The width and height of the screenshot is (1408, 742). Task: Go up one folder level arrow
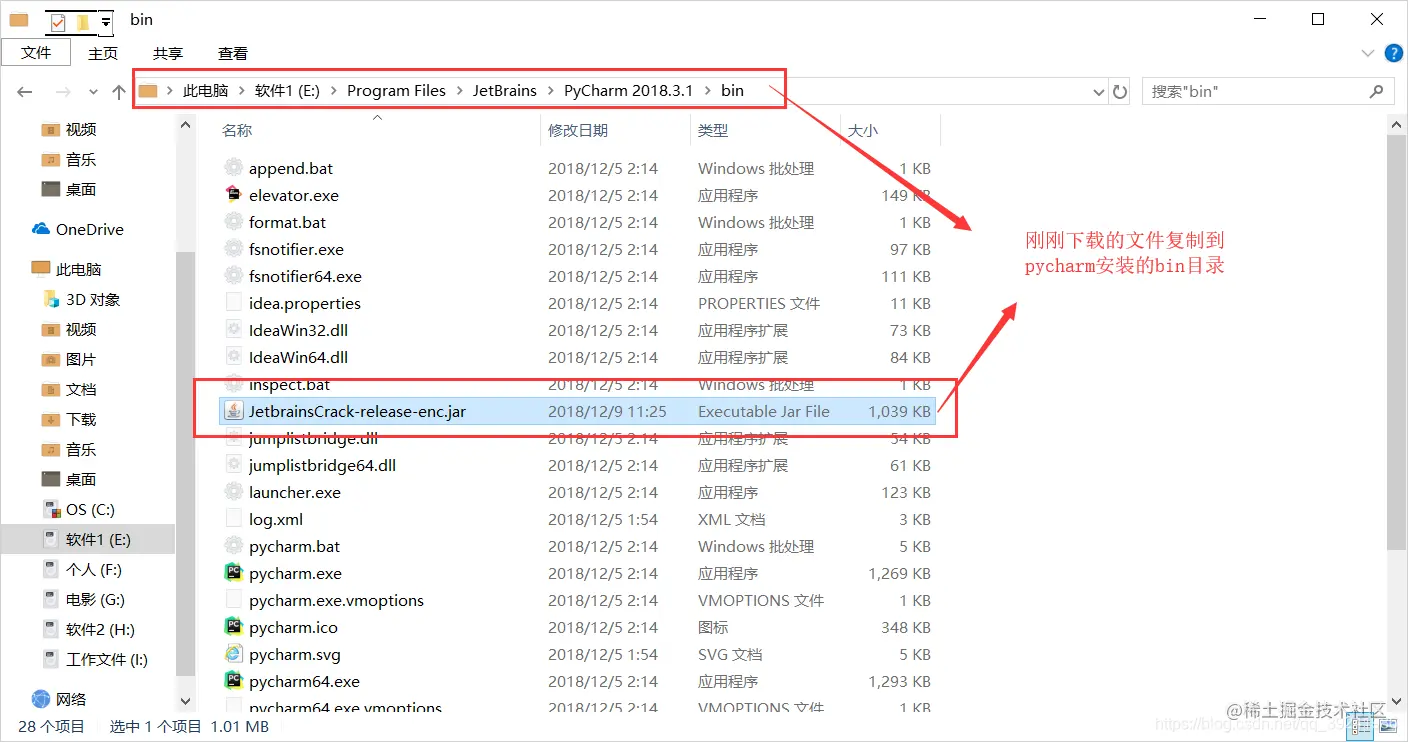tap(119, 91)
